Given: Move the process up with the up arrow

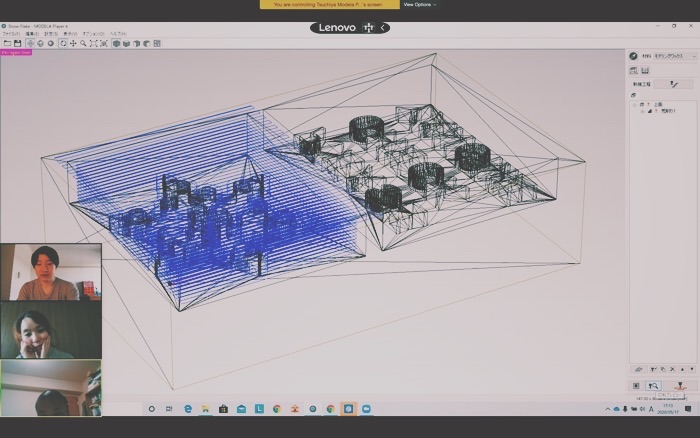Looking at the screenshot, I should pyautogui.click(x=682, y=369).
